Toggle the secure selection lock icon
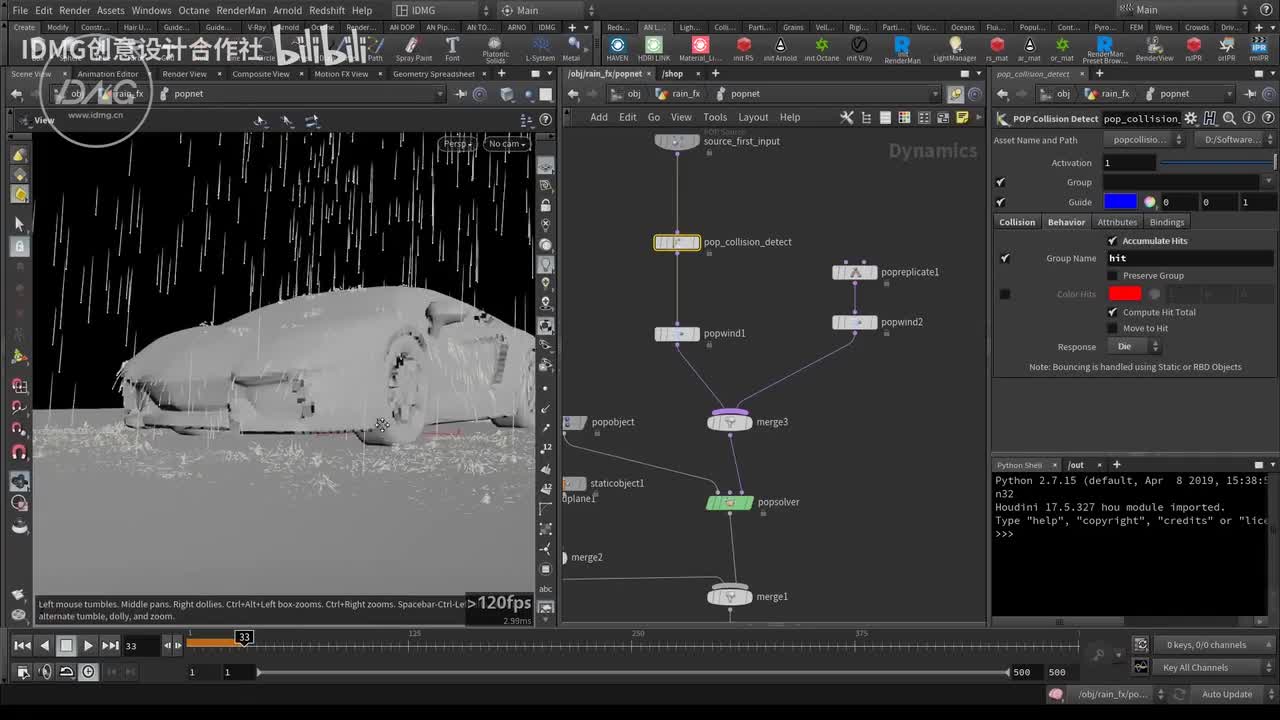The height and width of the screenshot is (720, 1280). (x=19, y=246)
